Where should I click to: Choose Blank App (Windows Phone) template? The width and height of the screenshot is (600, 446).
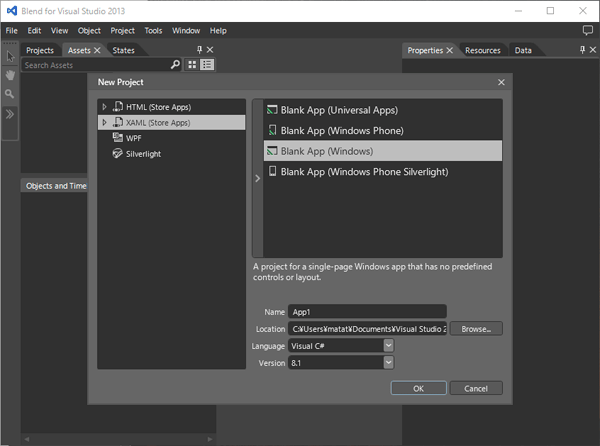pyautogui.click(x=383, y=130)
